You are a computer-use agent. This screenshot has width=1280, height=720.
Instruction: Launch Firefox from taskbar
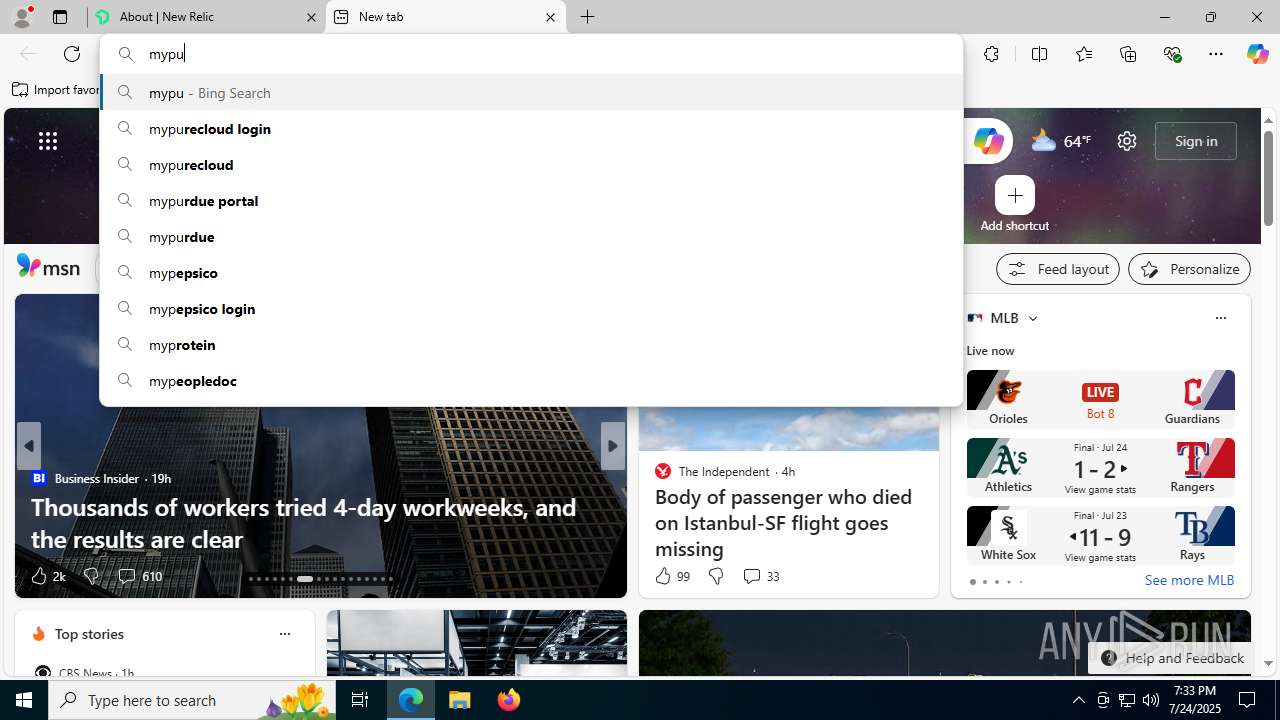[x=509, y=700]
